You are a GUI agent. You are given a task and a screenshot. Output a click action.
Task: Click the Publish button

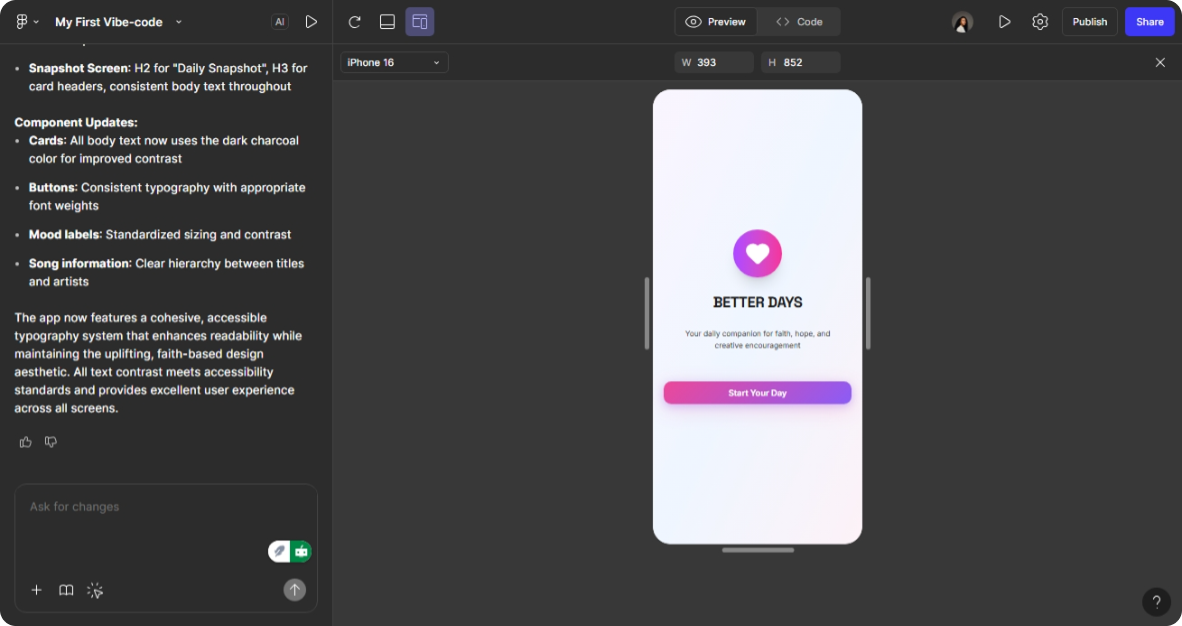(x=1089, y=21)
